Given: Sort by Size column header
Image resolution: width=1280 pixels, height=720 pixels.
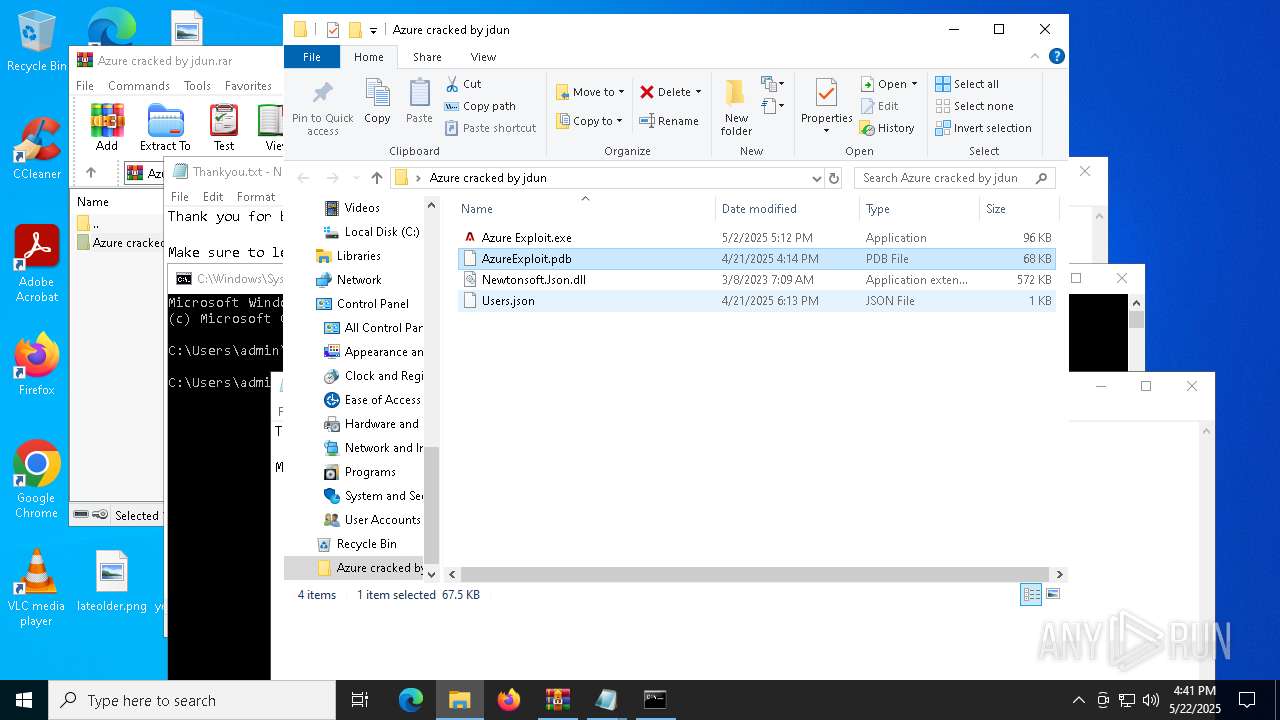Looking at the screenshot, I should [1019, 209].
